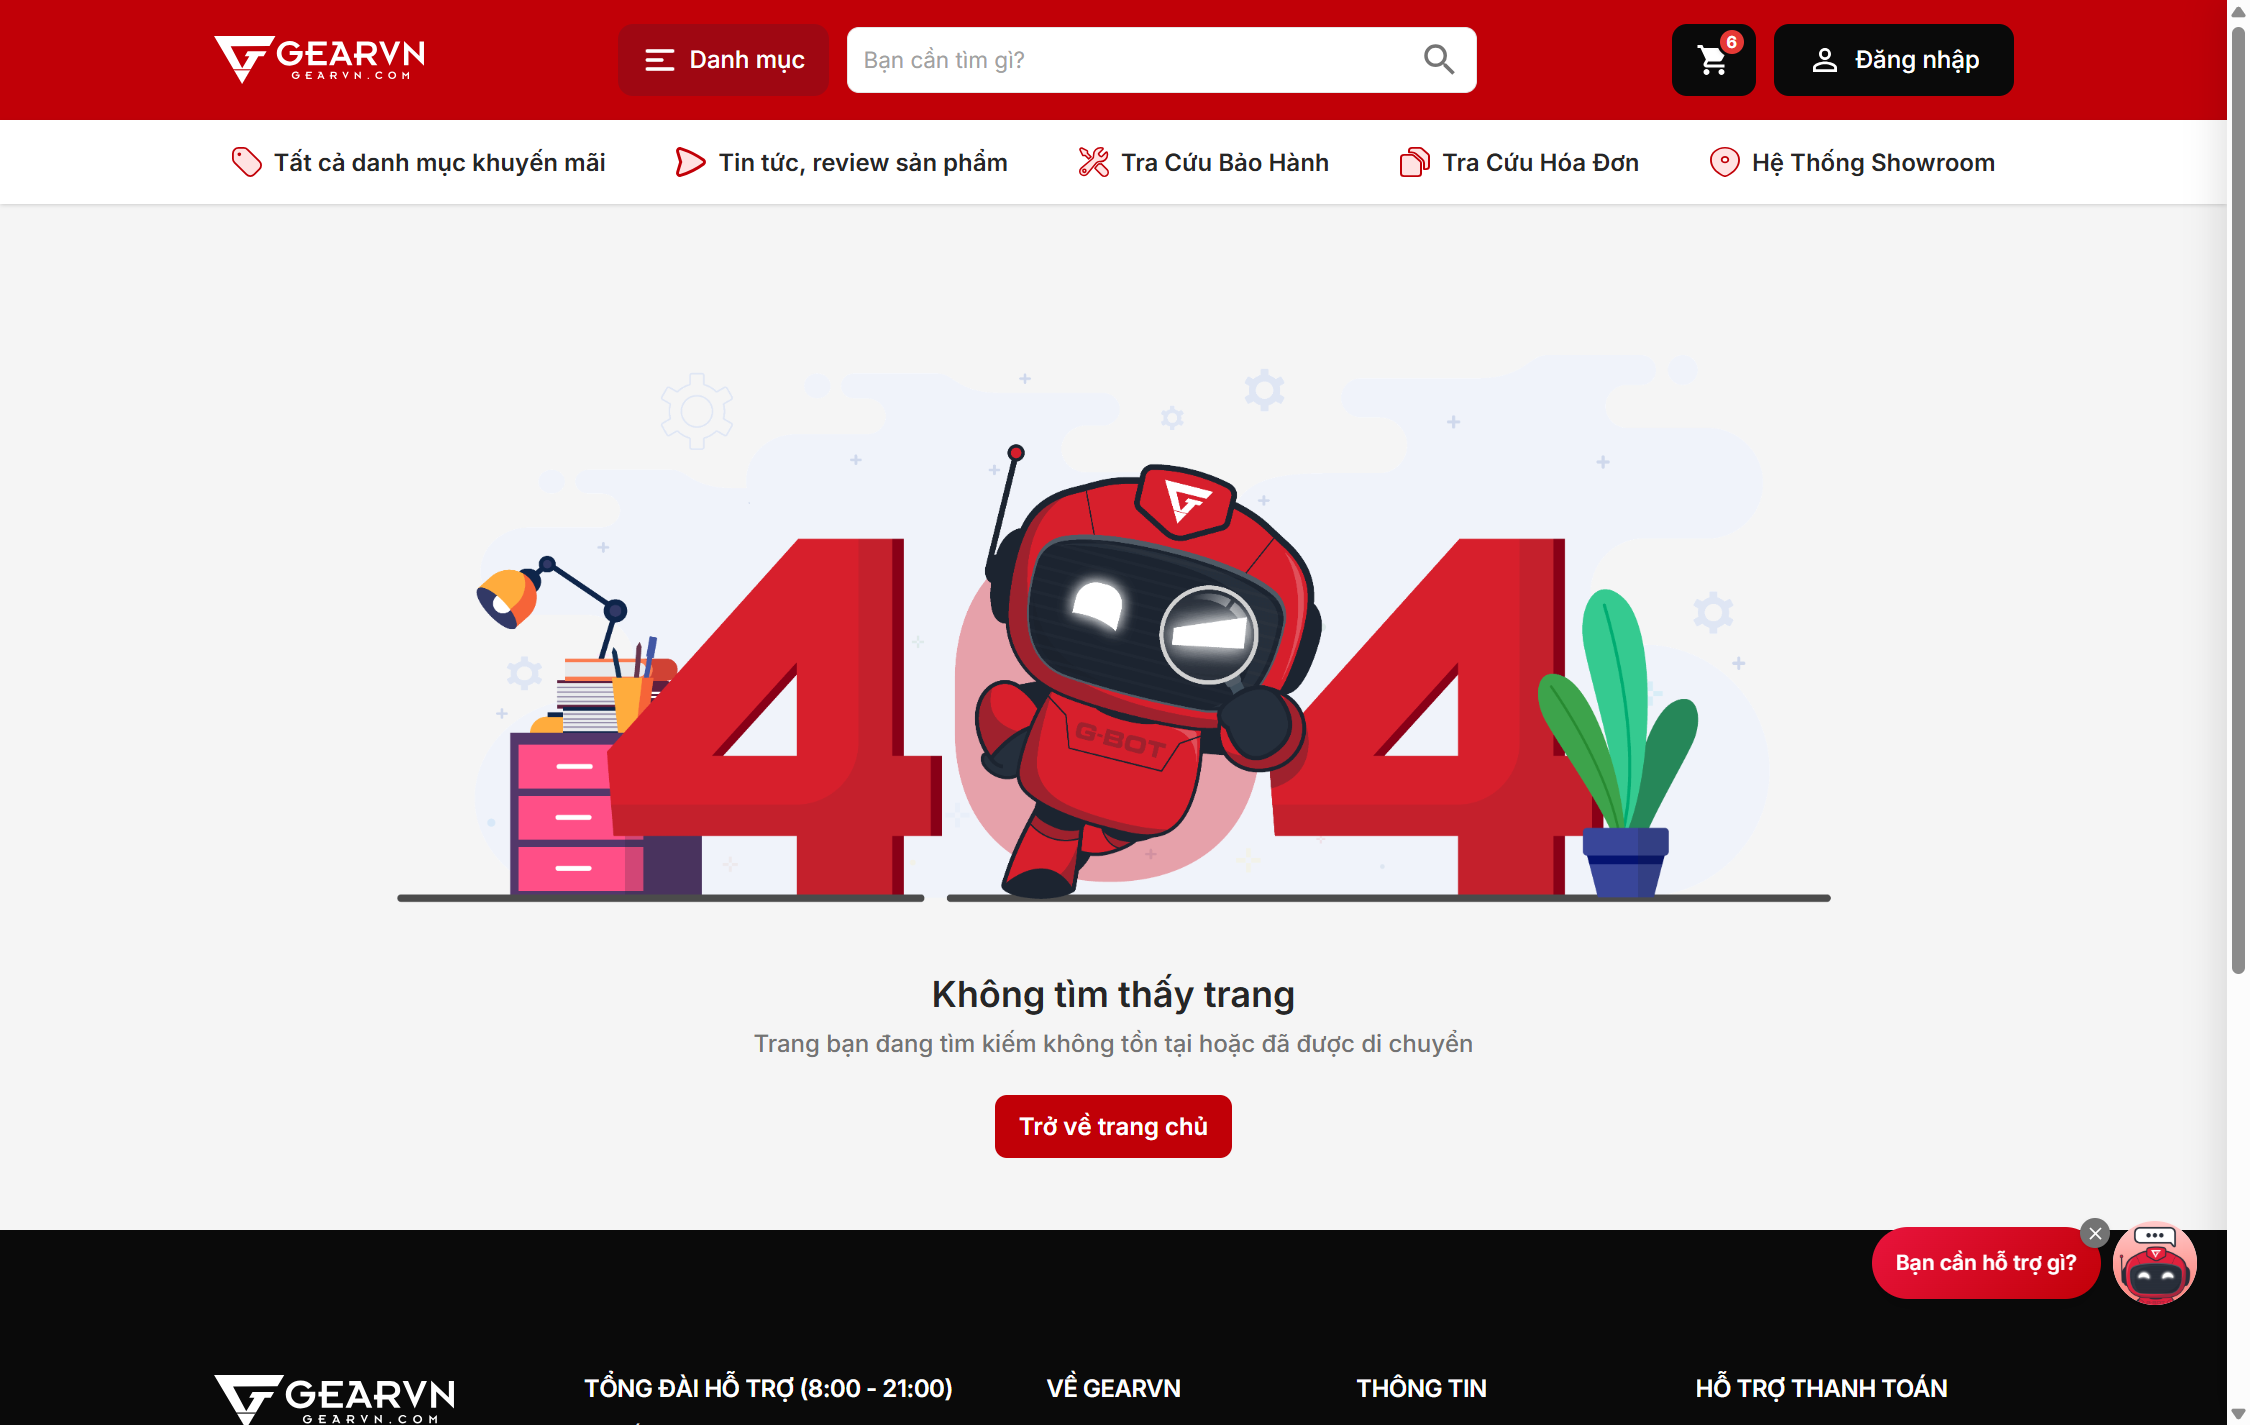Open Tra Cứu Hóa Đơn page
Viewport: 2250px width, 1425px height.
point(1518,162)
